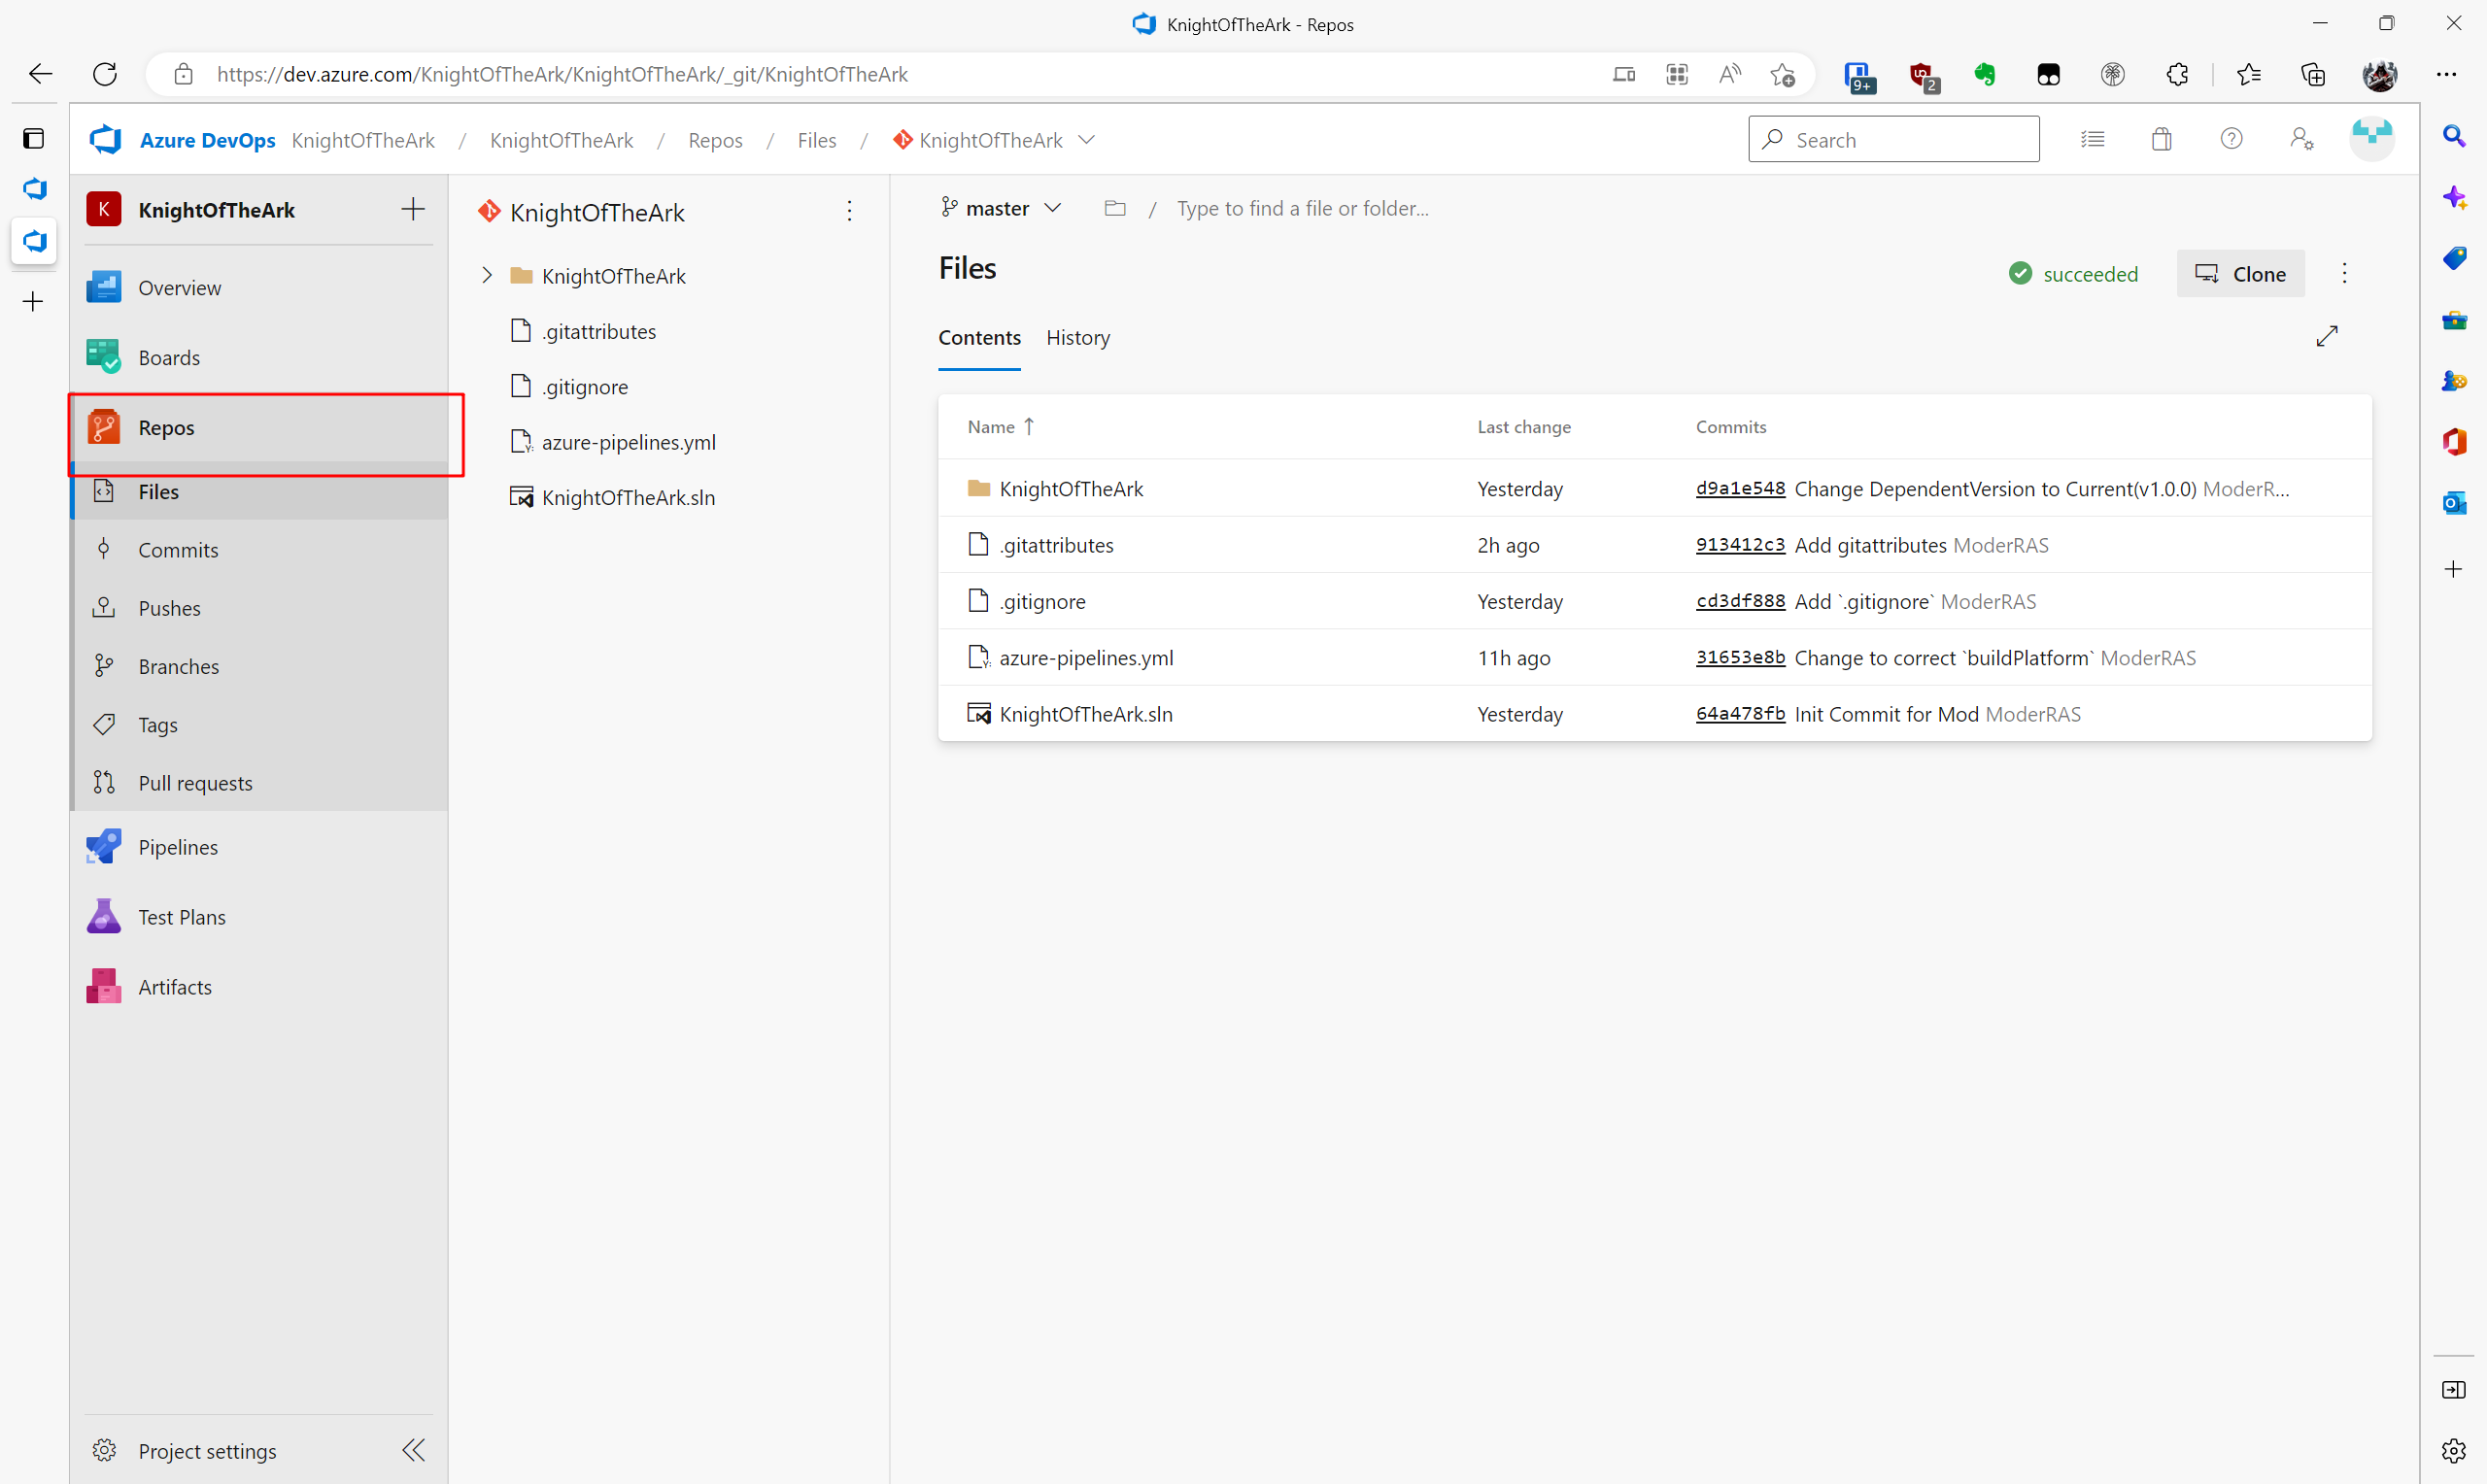Open Pull requests under Repos
Screen dimensions: 2487x1484
pos(195,783)
